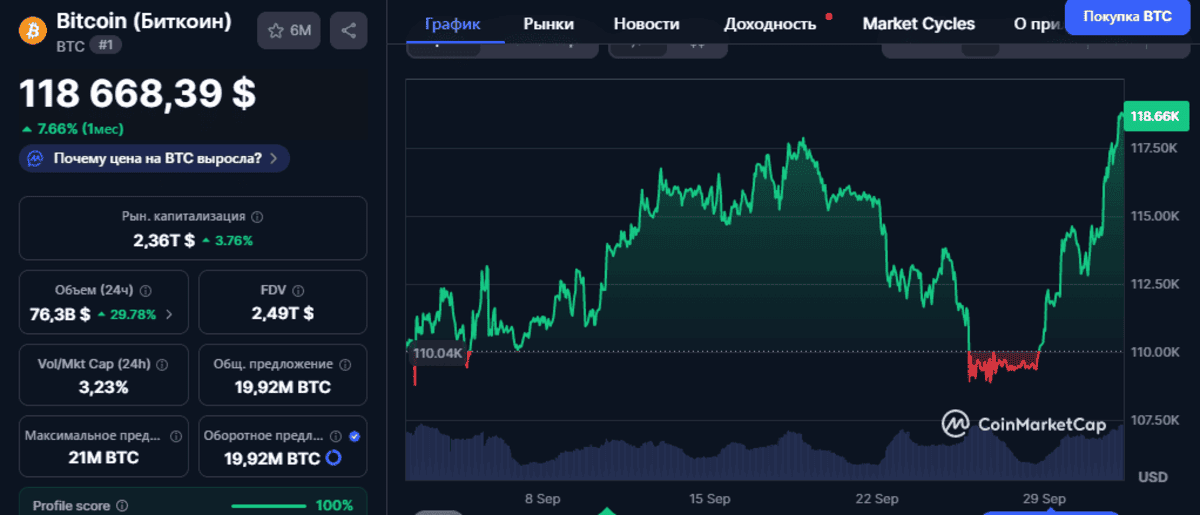Click the 118 668,39 $ price text
The height and width of the screenshot is (515, 1200).
click(x=138, y=94)
